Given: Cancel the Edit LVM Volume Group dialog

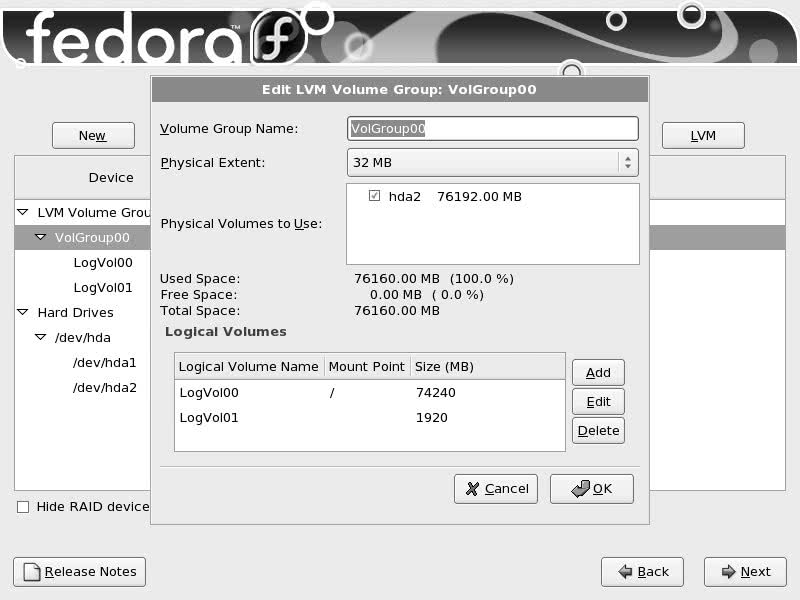Looking at the screenshot, I should [x=496, y=489].
